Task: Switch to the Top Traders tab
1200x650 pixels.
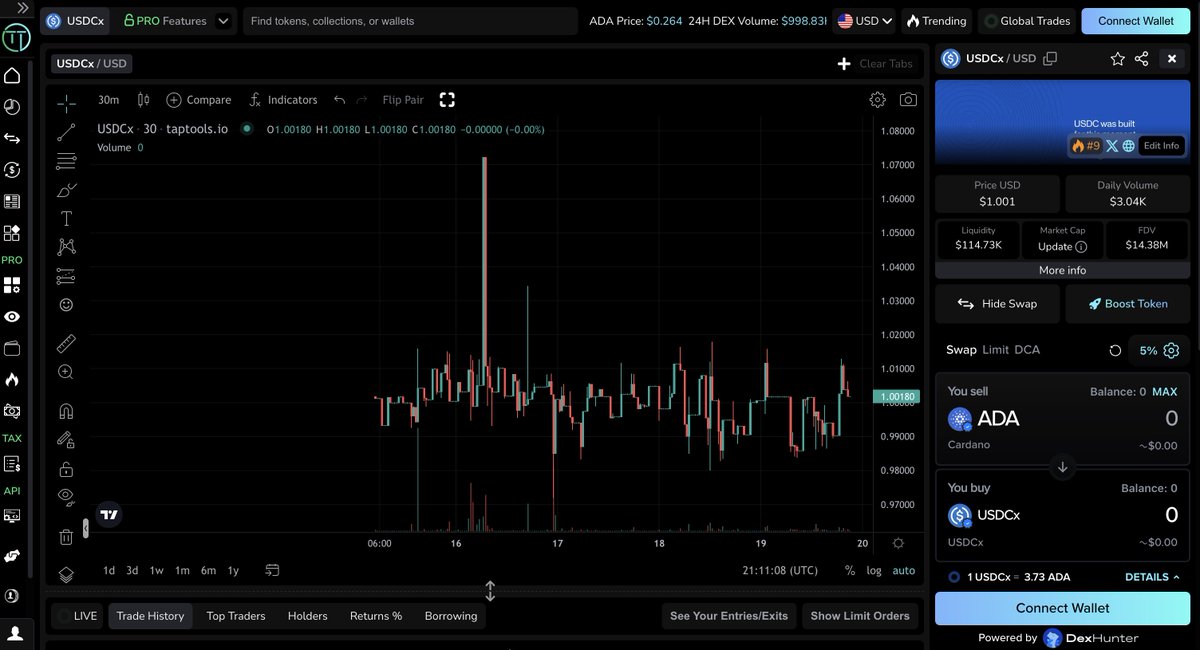Action: pos(235,616)
